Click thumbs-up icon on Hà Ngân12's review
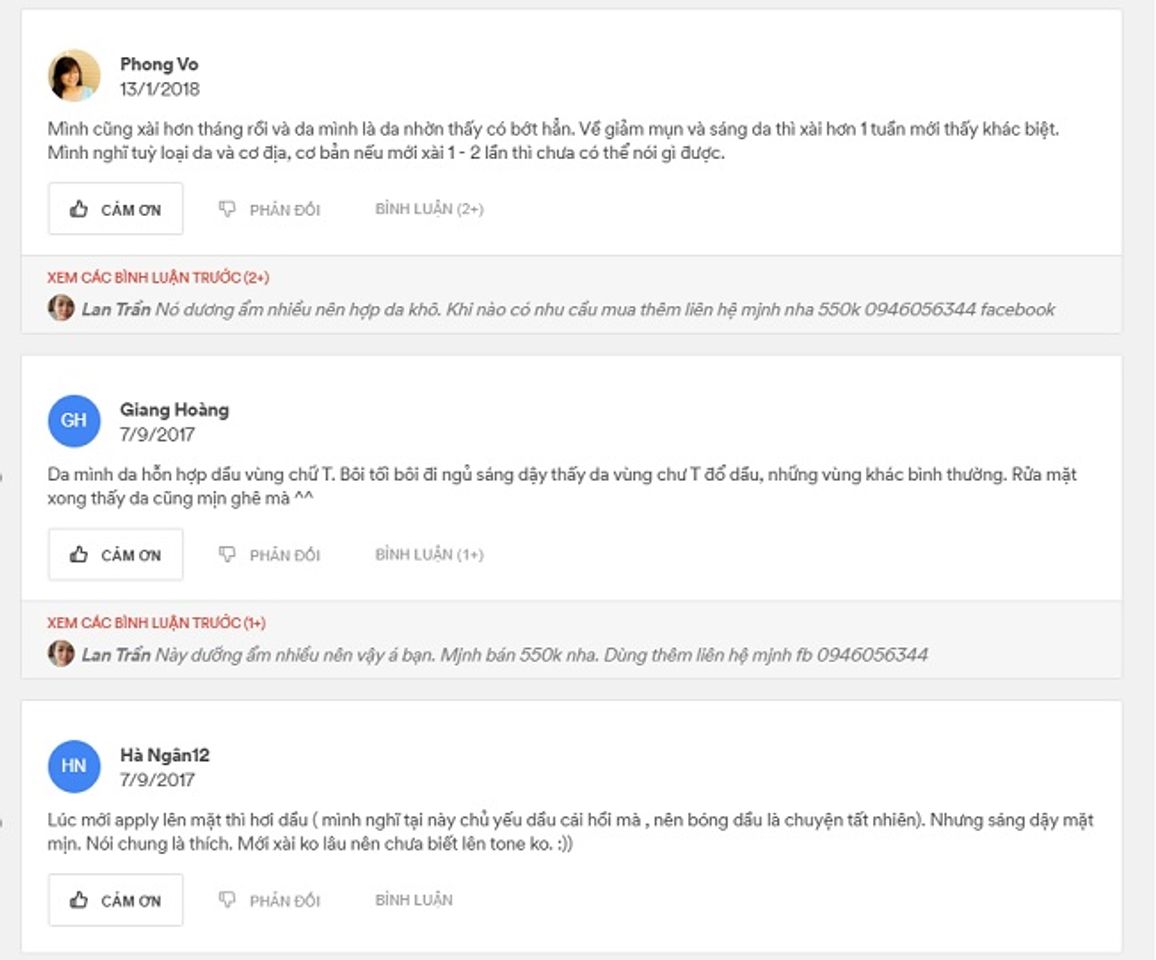Image resolution: width=1156 pixels, height=960 pixels. click(79, 900)
